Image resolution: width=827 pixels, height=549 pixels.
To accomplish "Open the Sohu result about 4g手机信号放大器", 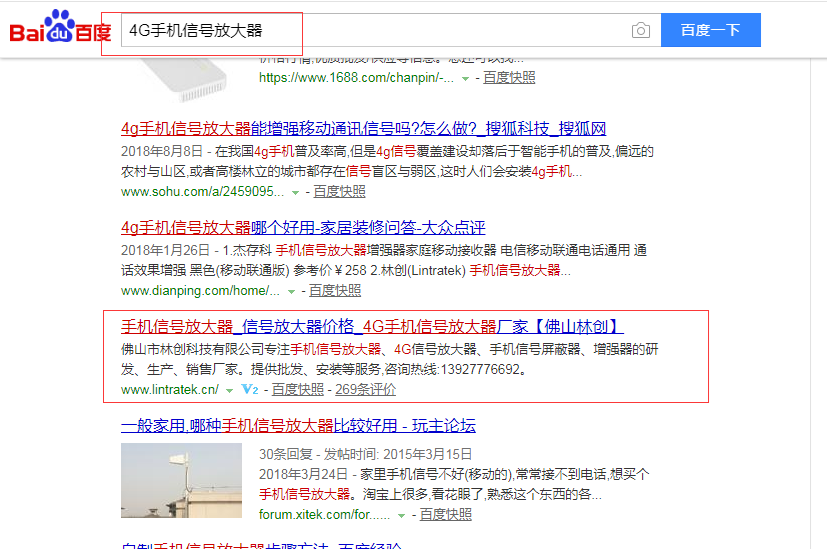I will point(363,129).
